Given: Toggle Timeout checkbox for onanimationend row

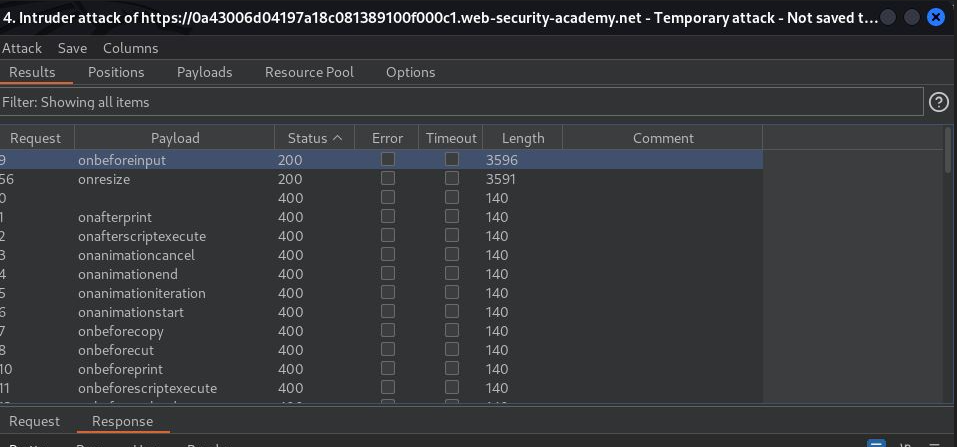Looking at the screenshot, I should (x=452, y=274).
